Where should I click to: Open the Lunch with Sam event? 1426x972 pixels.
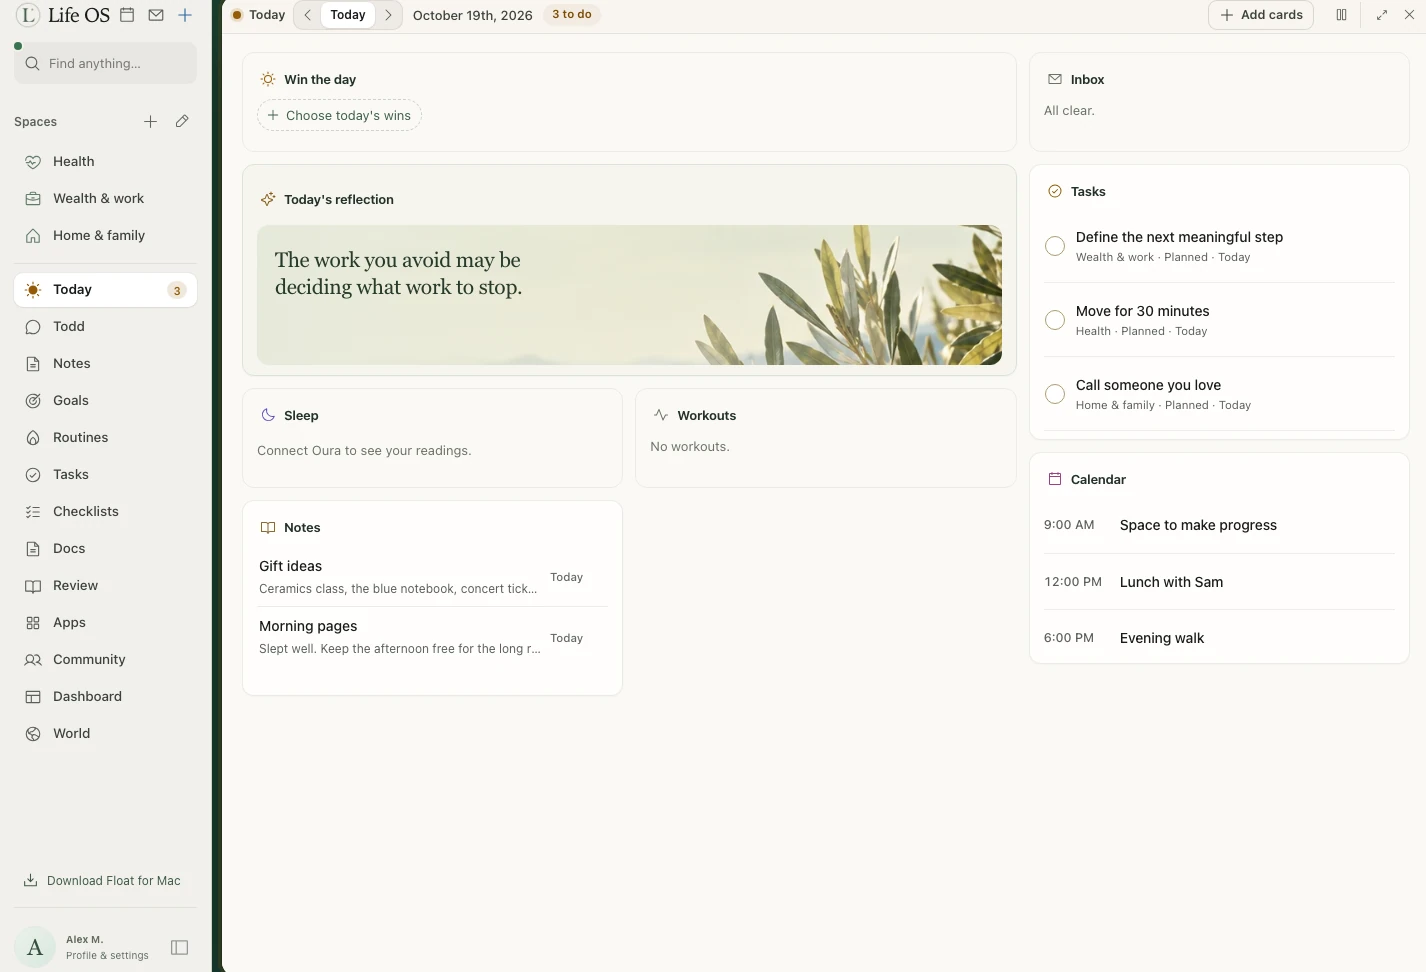1219,582
